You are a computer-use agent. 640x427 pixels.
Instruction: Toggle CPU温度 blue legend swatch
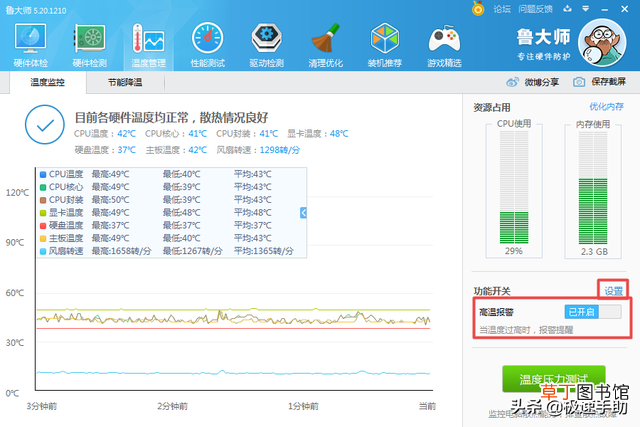[x=43, y=175]
